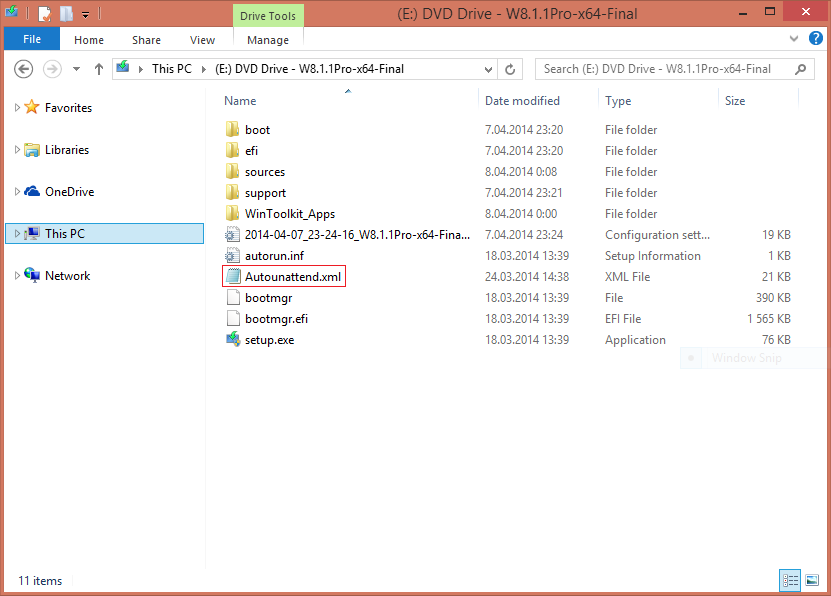Select the 2014-04-07 configuration settings file icon
Image resolution: width=831 pixels, height=596 pixels.
[x=232, y=235]
